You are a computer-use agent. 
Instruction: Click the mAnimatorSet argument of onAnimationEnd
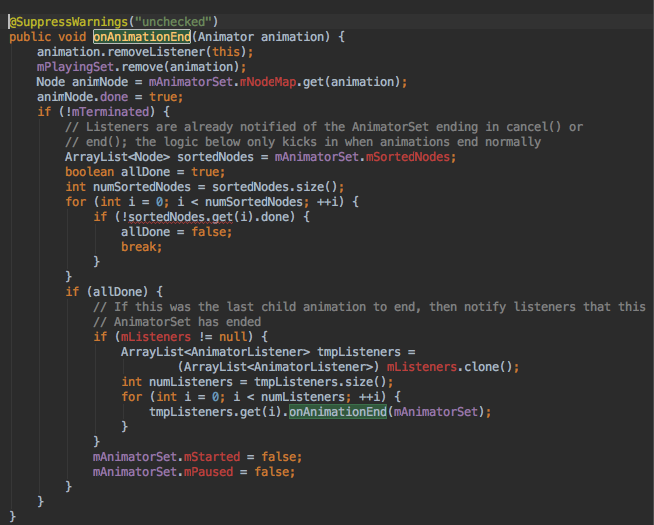pos(435,412)
